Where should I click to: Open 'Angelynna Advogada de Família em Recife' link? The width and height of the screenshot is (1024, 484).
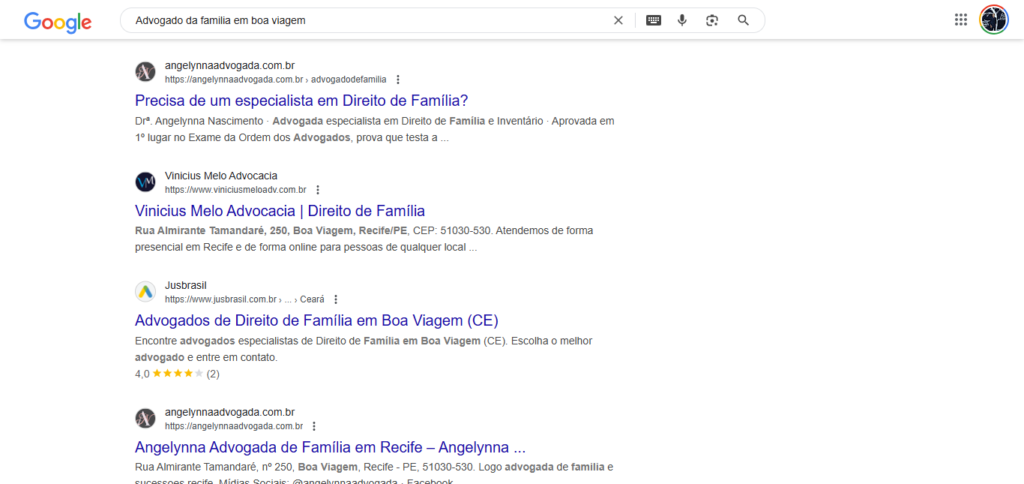point(330,447)
